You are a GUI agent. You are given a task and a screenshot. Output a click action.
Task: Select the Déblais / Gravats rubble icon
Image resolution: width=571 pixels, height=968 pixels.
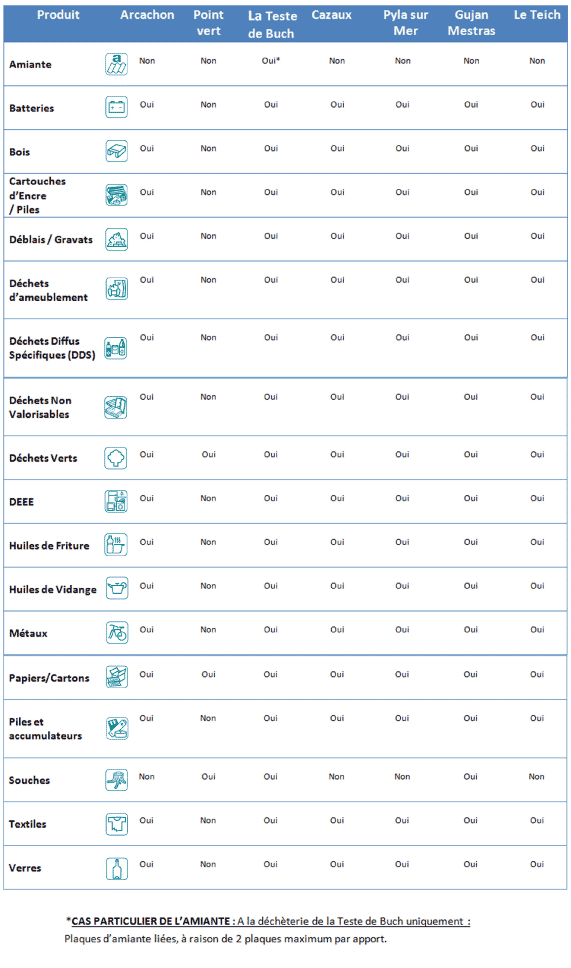tap(116, 239)
